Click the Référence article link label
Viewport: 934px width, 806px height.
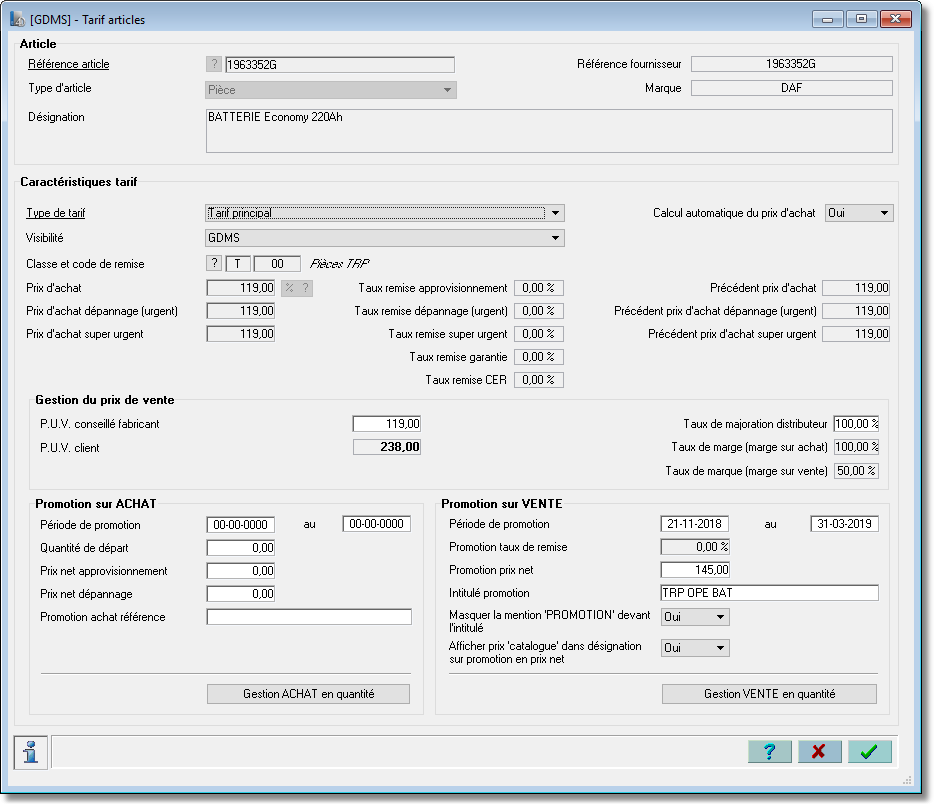(69, 64)
